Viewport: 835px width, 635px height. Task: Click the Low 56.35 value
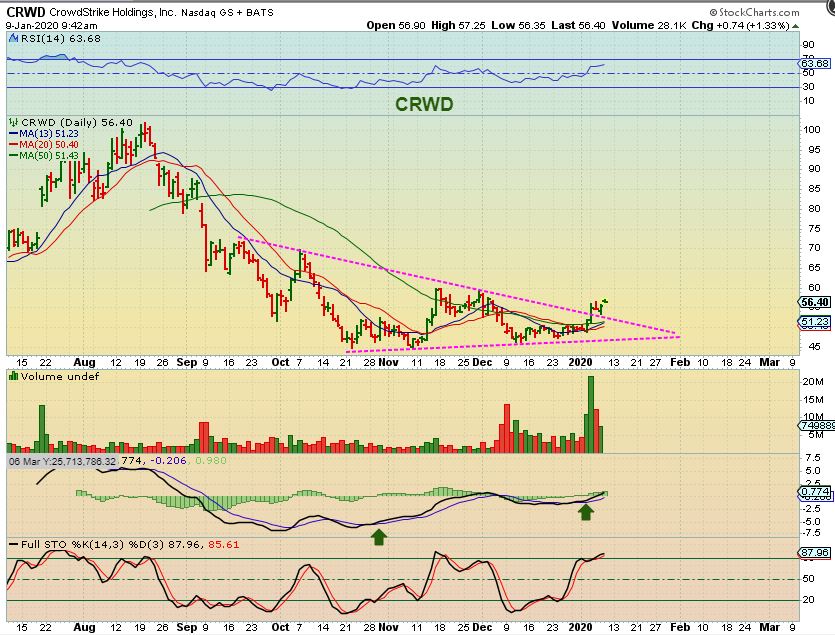click(x=518, y=25)
